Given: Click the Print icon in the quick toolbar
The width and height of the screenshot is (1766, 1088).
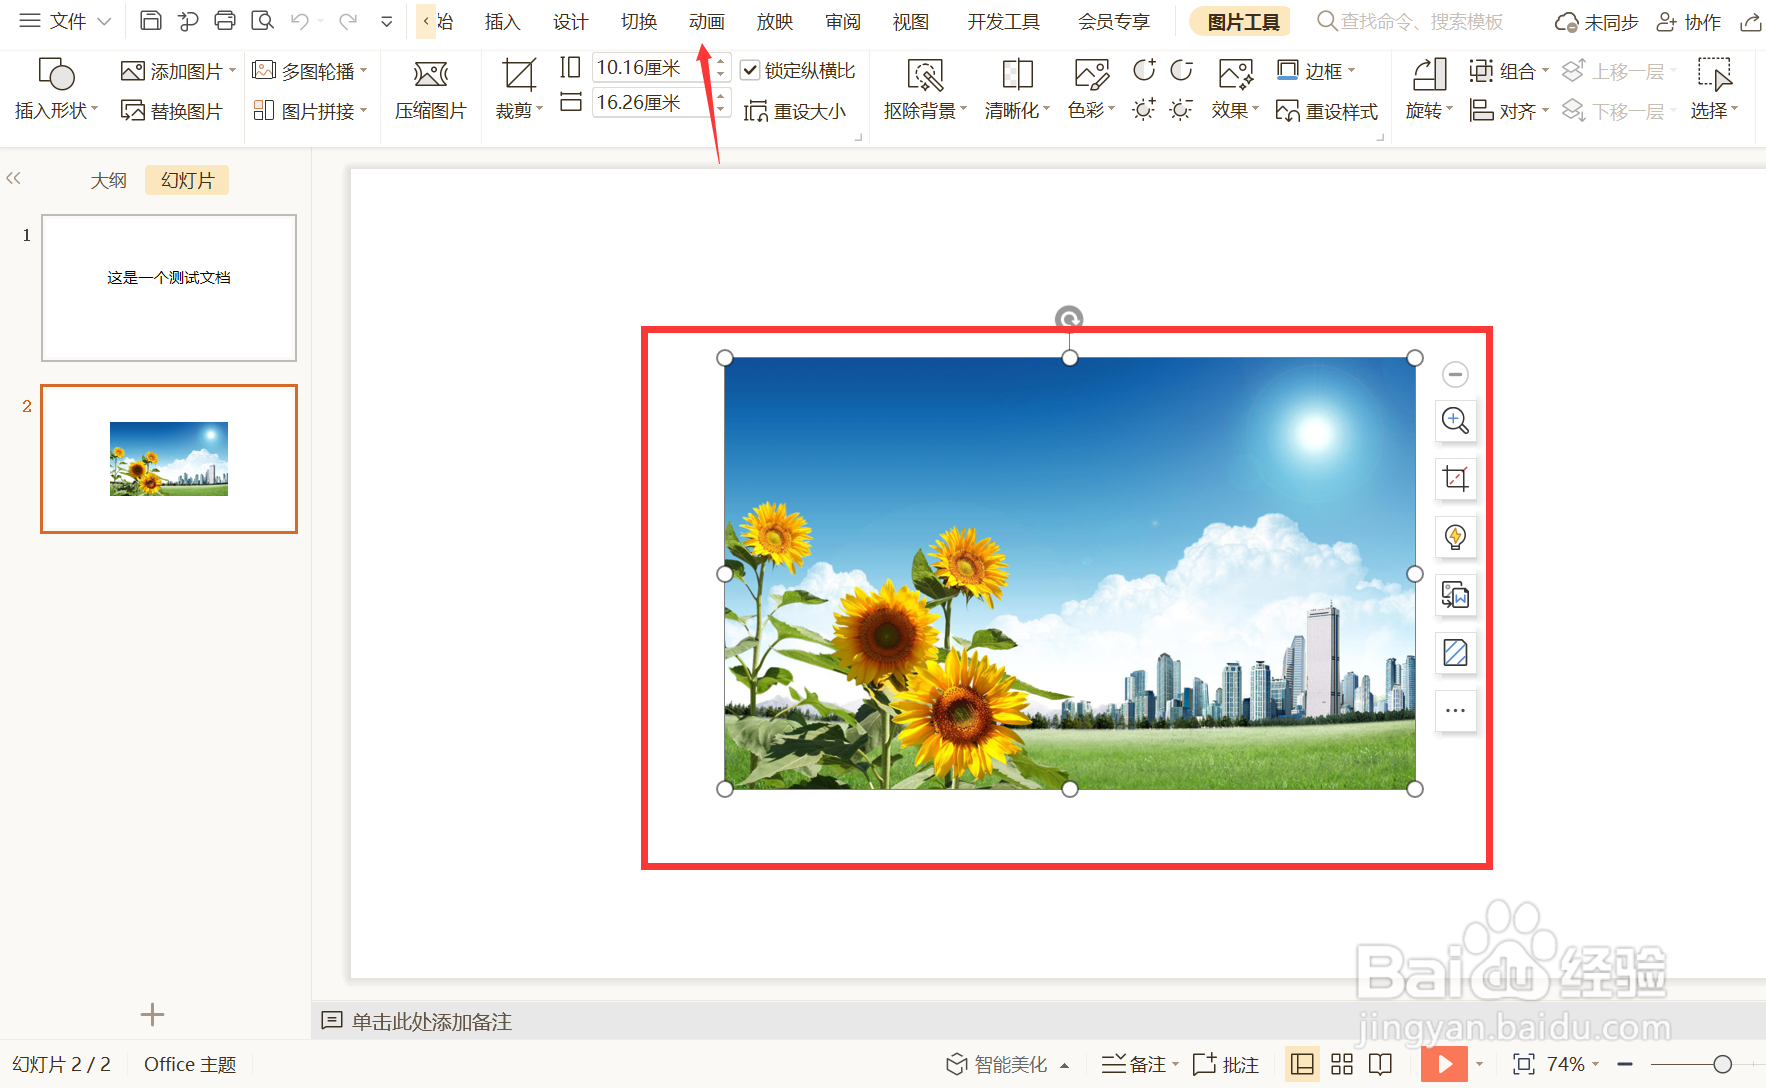Looking at the screenshot, I should tap(225, 21).
